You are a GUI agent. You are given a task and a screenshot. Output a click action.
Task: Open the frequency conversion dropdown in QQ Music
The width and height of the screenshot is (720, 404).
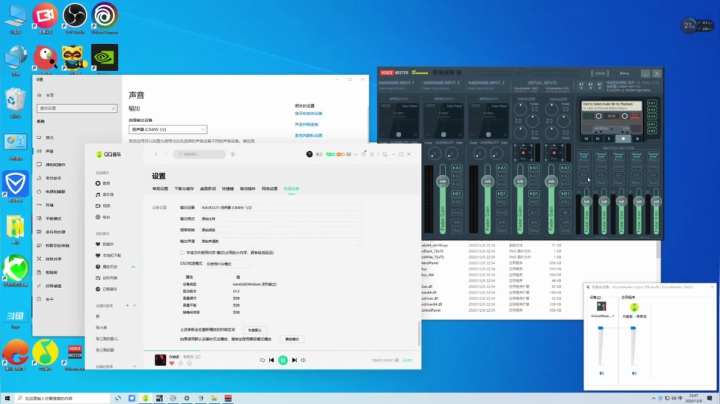(x=281, y=230)
